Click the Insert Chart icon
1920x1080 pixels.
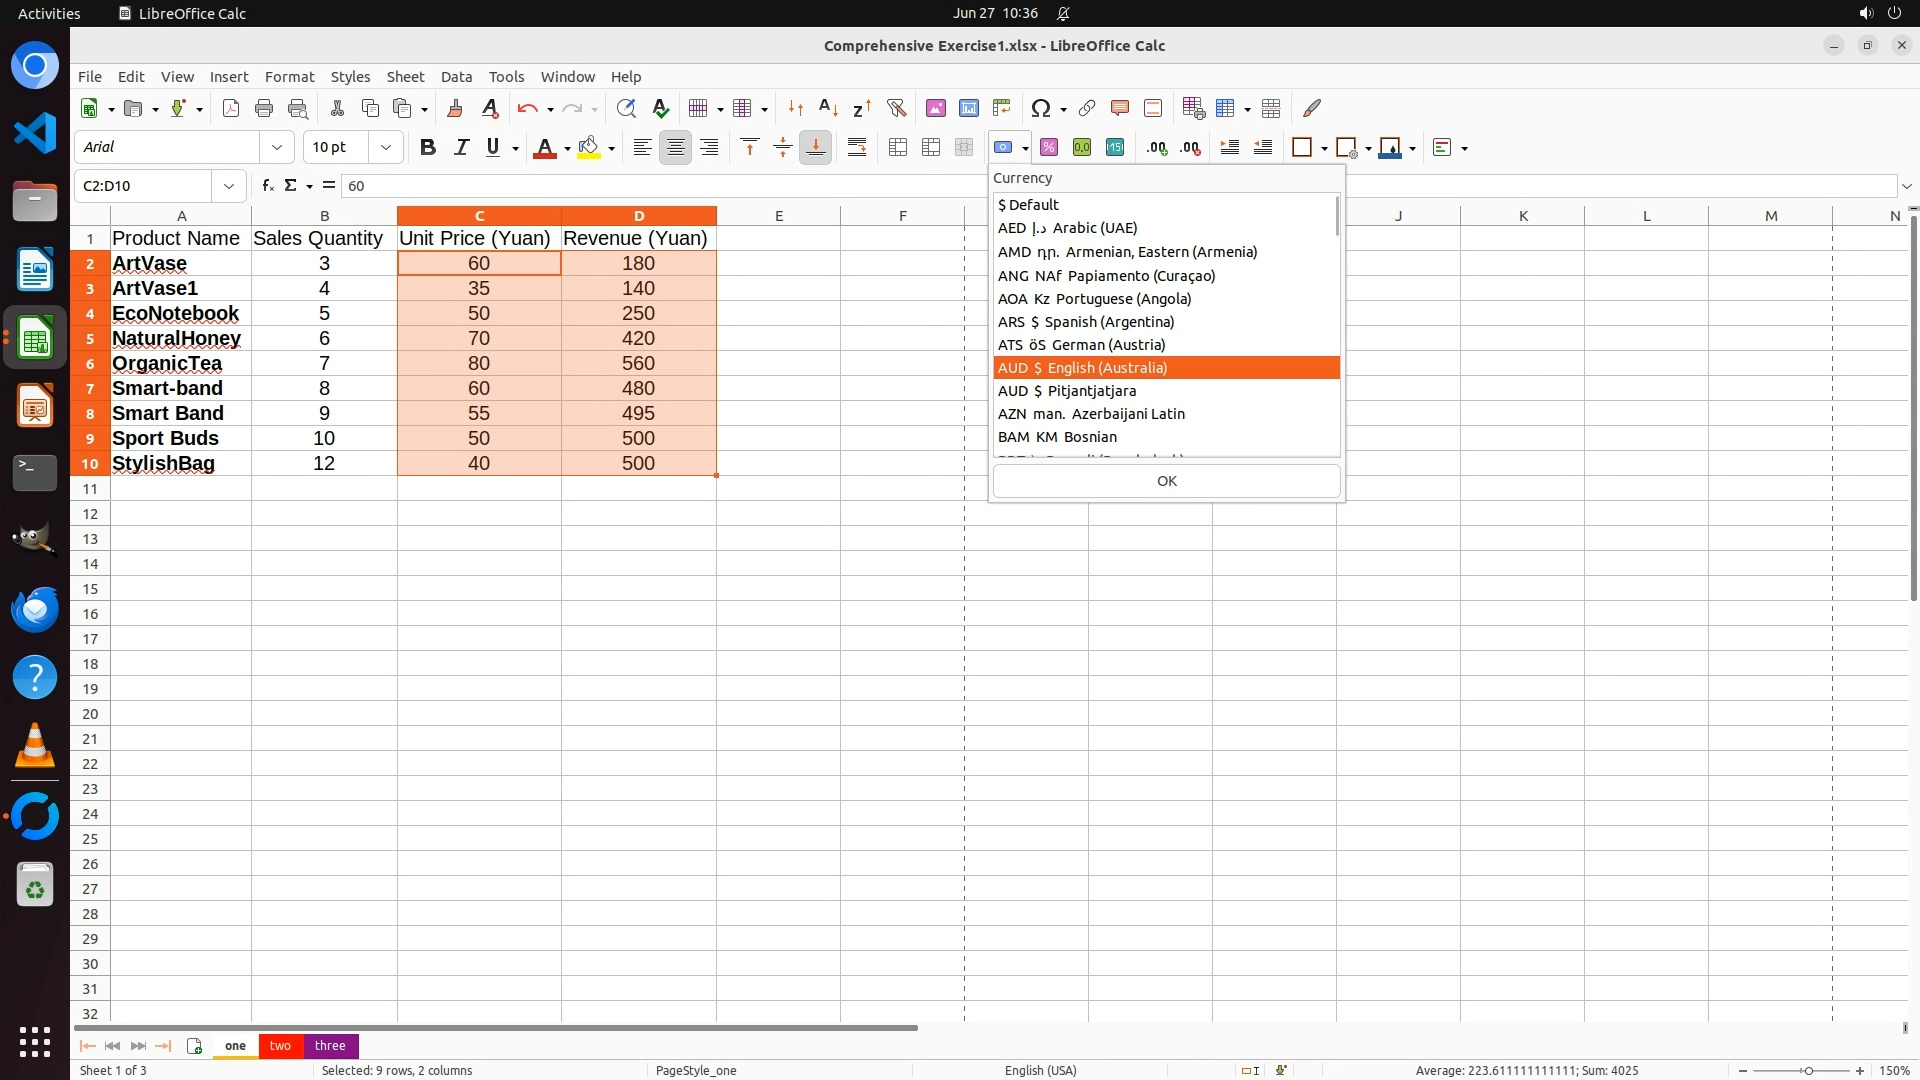click(969, 108)
